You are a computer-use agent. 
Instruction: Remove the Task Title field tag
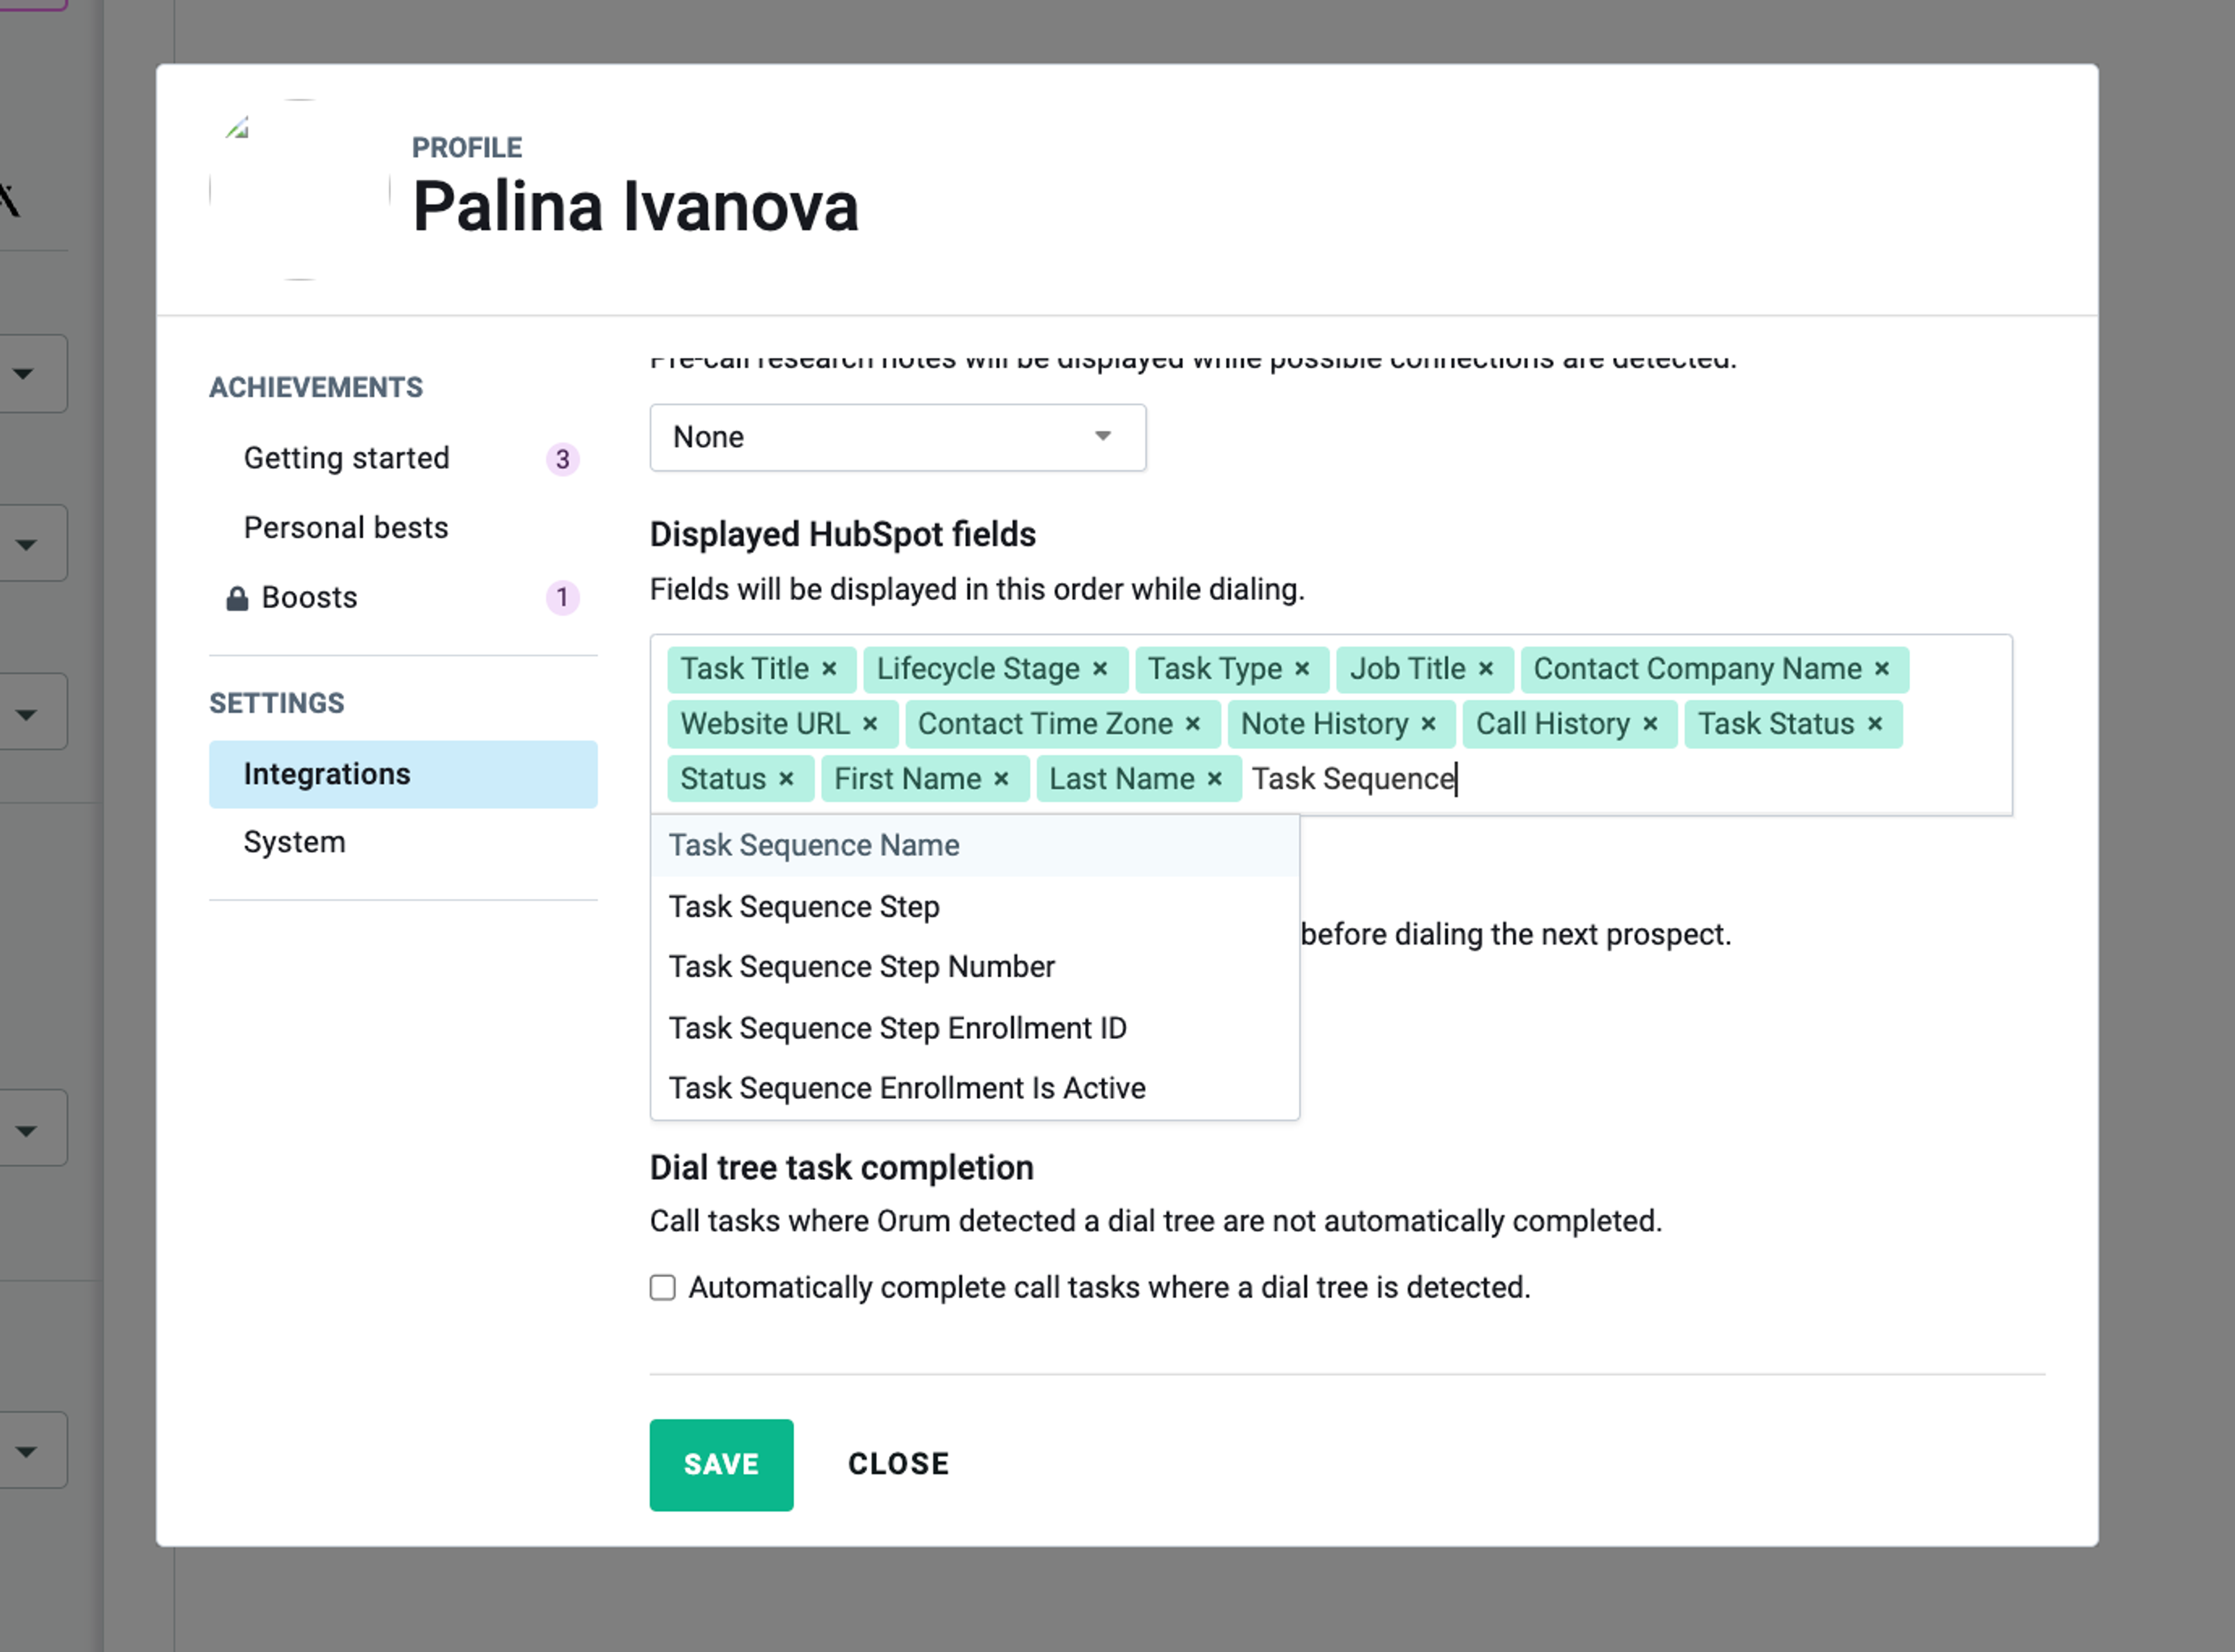coord(829,669)
